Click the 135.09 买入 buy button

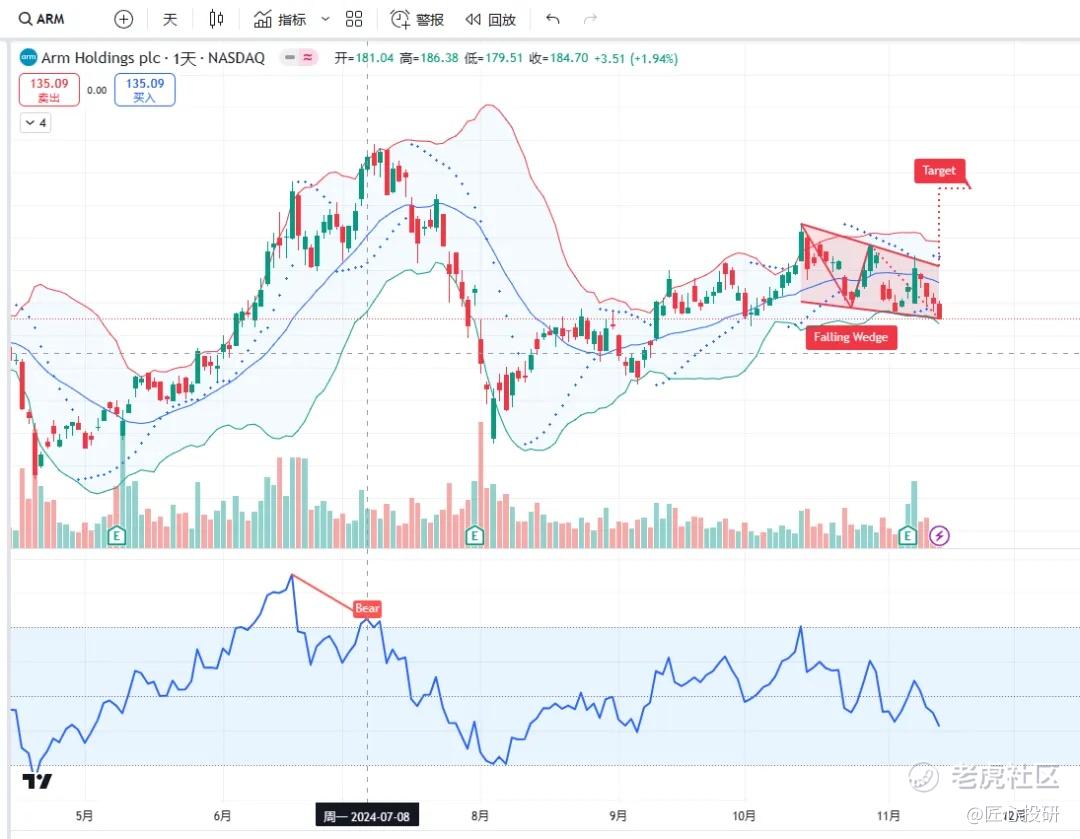145,90
